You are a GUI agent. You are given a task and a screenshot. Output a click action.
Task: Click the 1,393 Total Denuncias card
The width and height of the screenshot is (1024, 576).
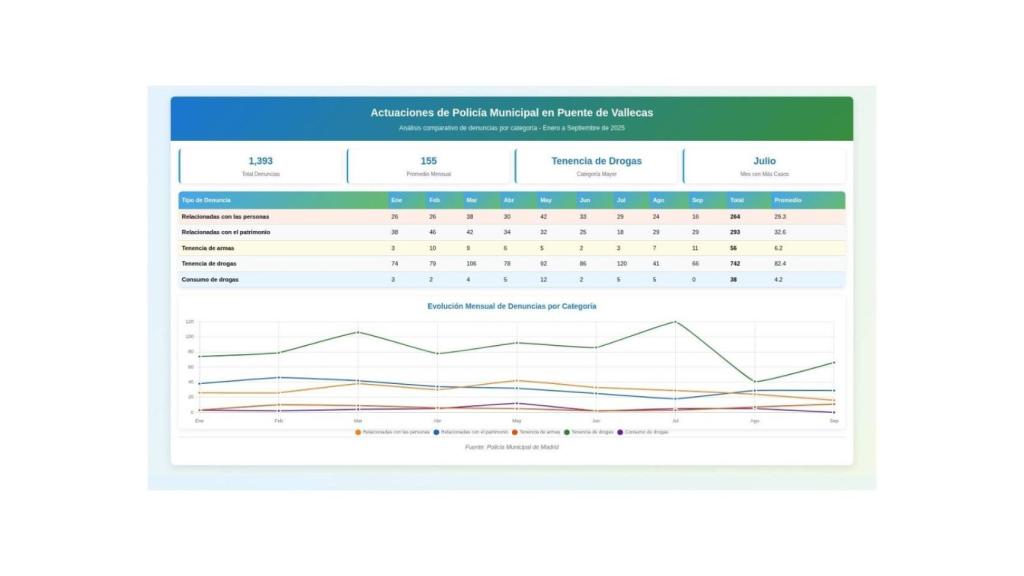point(260,166)
